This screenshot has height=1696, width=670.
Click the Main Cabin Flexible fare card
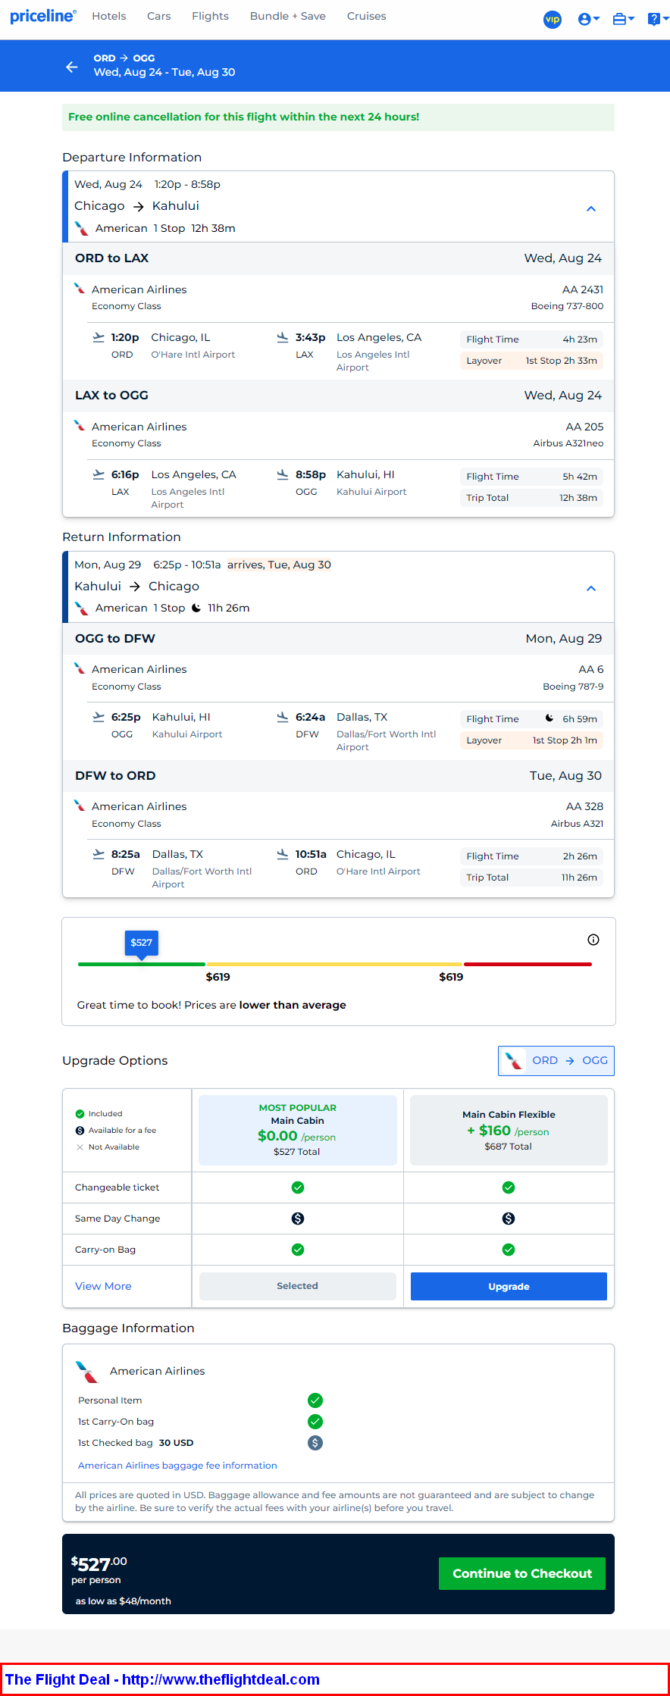click(508, 1130)
